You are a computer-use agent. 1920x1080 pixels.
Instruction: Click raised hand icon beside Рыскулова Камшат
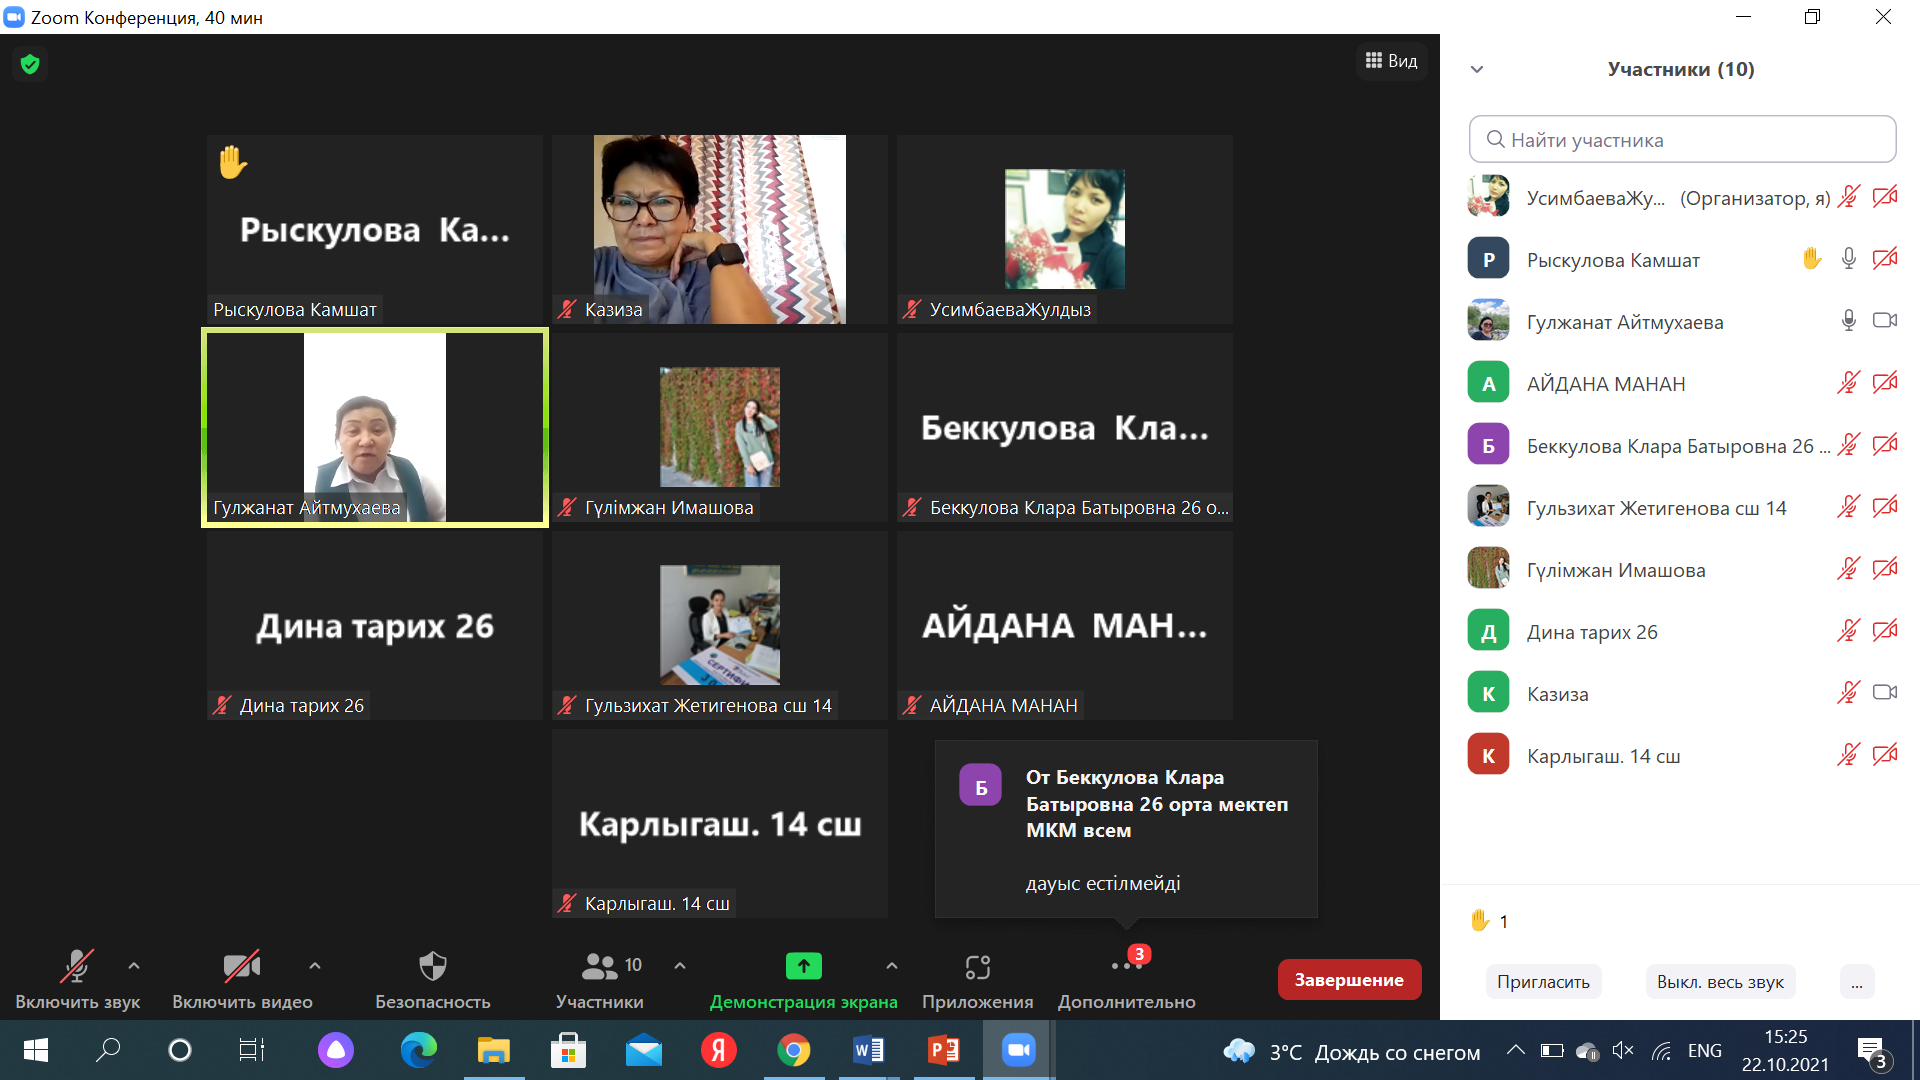point(1811,259)
